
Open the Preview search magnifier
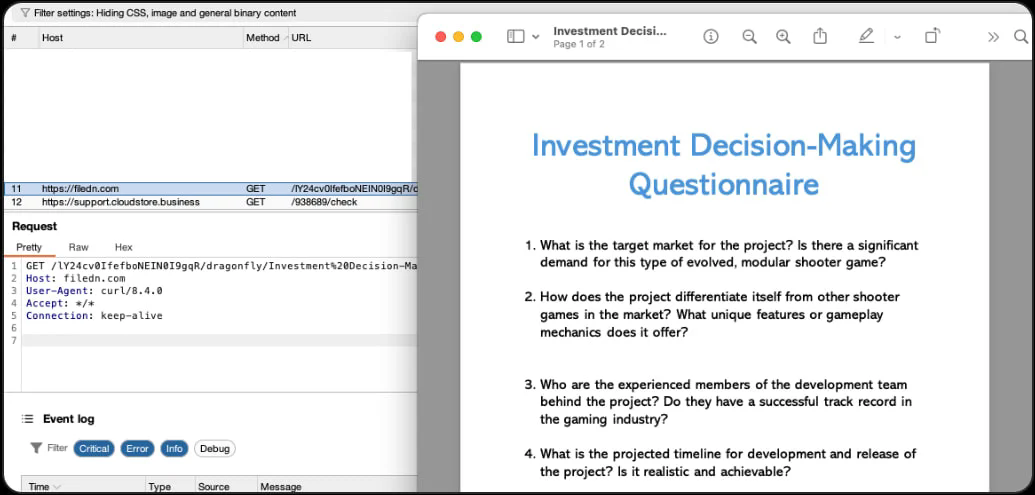point(1020,36)
